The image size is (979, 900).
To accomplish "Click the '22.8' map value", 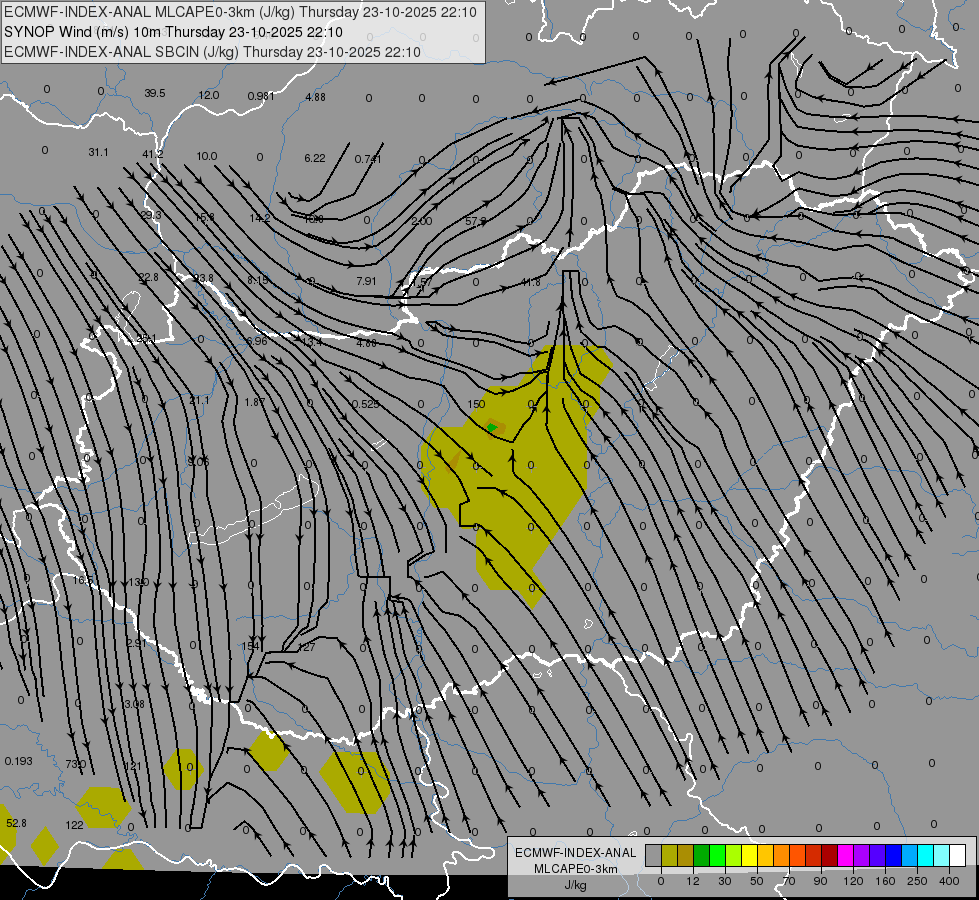I will (x=149, y=277).
